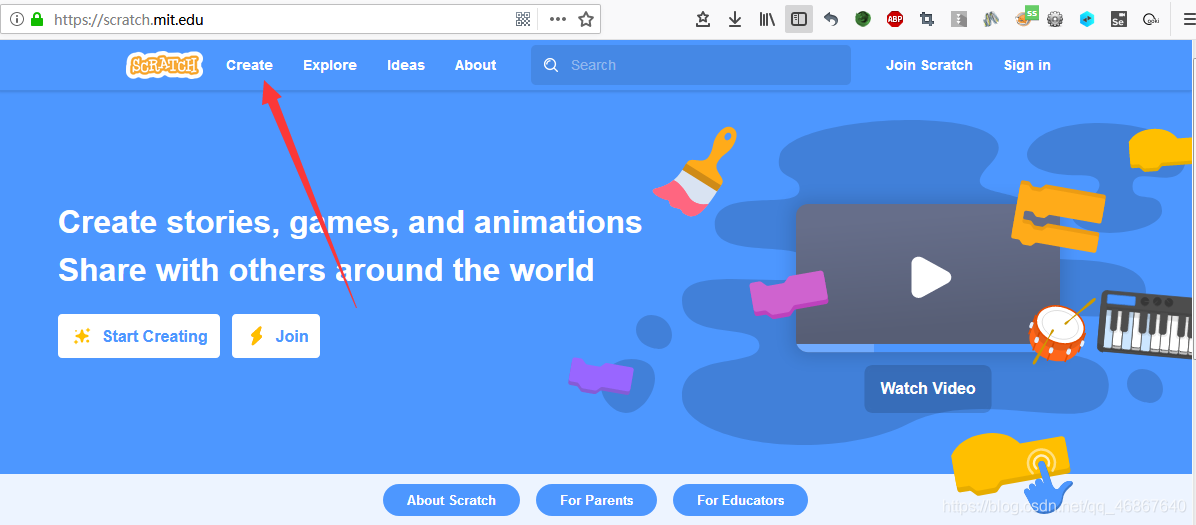Click the cookie extension icon

click(x=1151, y=20)
